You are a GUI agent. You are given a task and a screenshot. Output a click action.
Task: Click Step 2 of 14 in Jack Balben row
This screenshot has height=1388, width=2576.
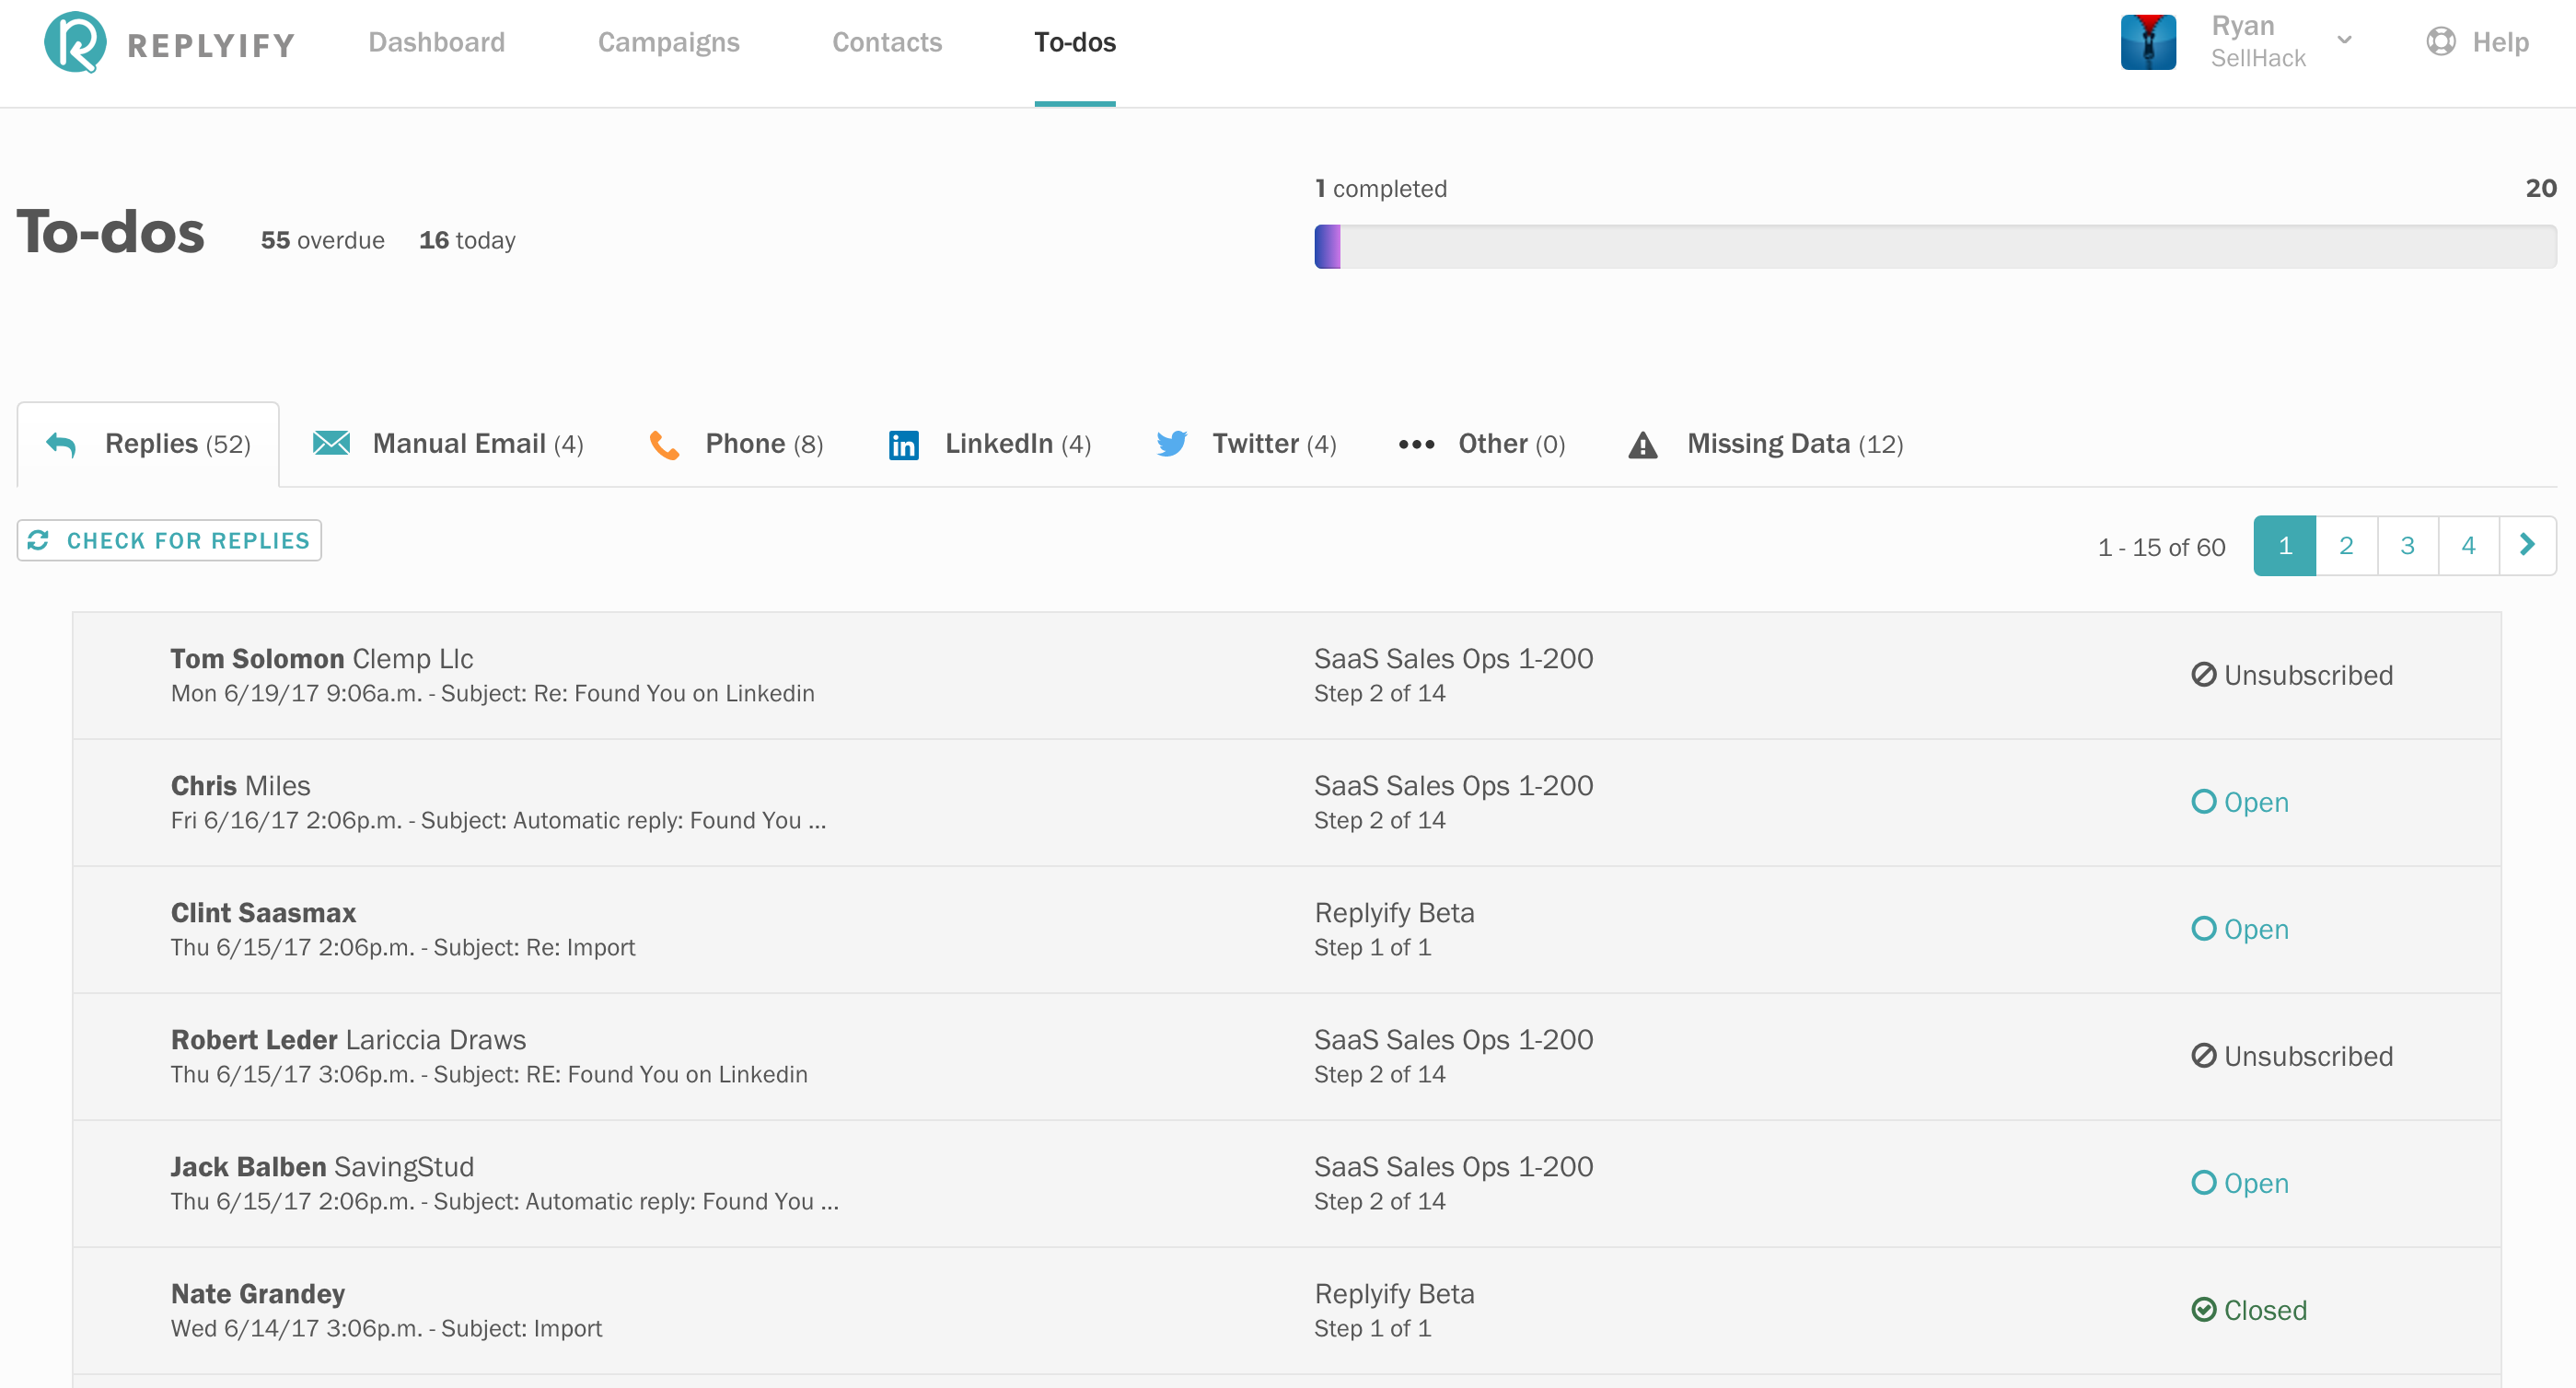[x=1379, y=1201]
